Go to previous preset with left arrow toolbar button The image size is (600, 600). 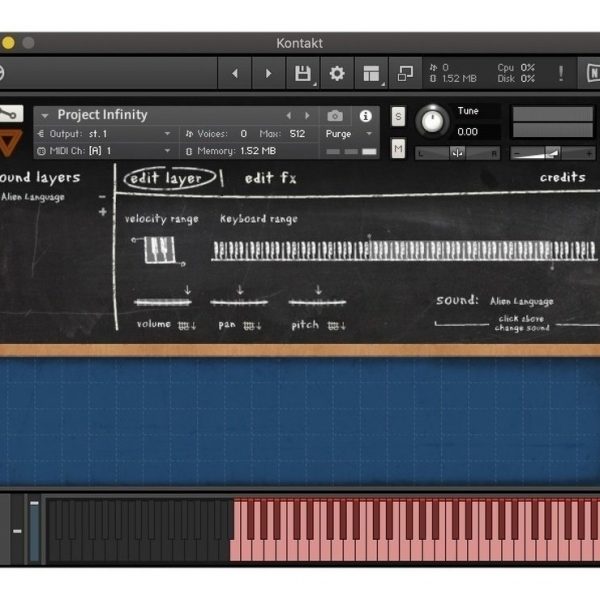click(235, 73)
